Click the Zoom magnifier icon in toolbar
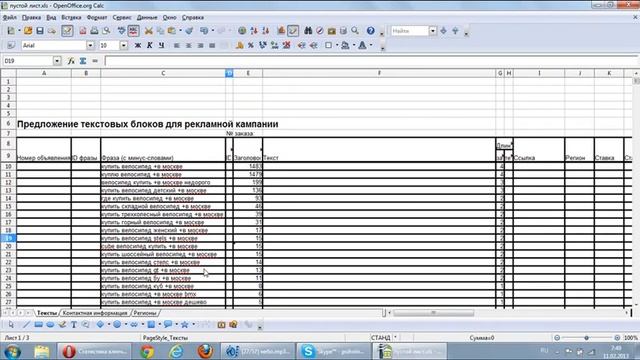The height and width of the screenshot is (360, 640). [x=355, y=31]
